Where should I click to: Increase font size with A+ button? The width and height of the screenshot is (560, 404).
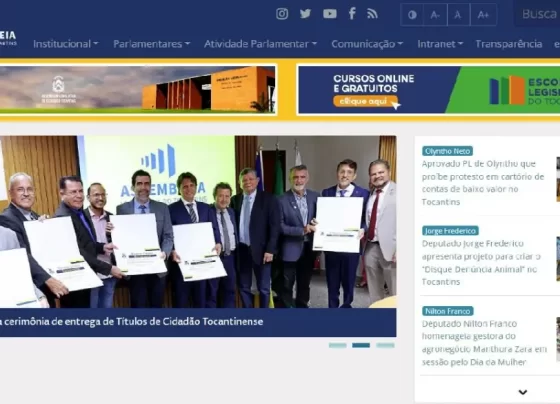483,15
